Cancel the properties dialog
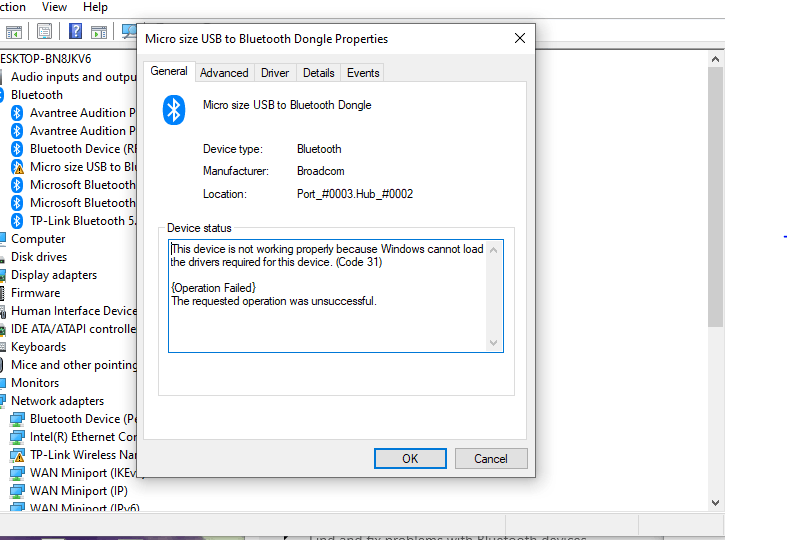 [x=490, y=459]
